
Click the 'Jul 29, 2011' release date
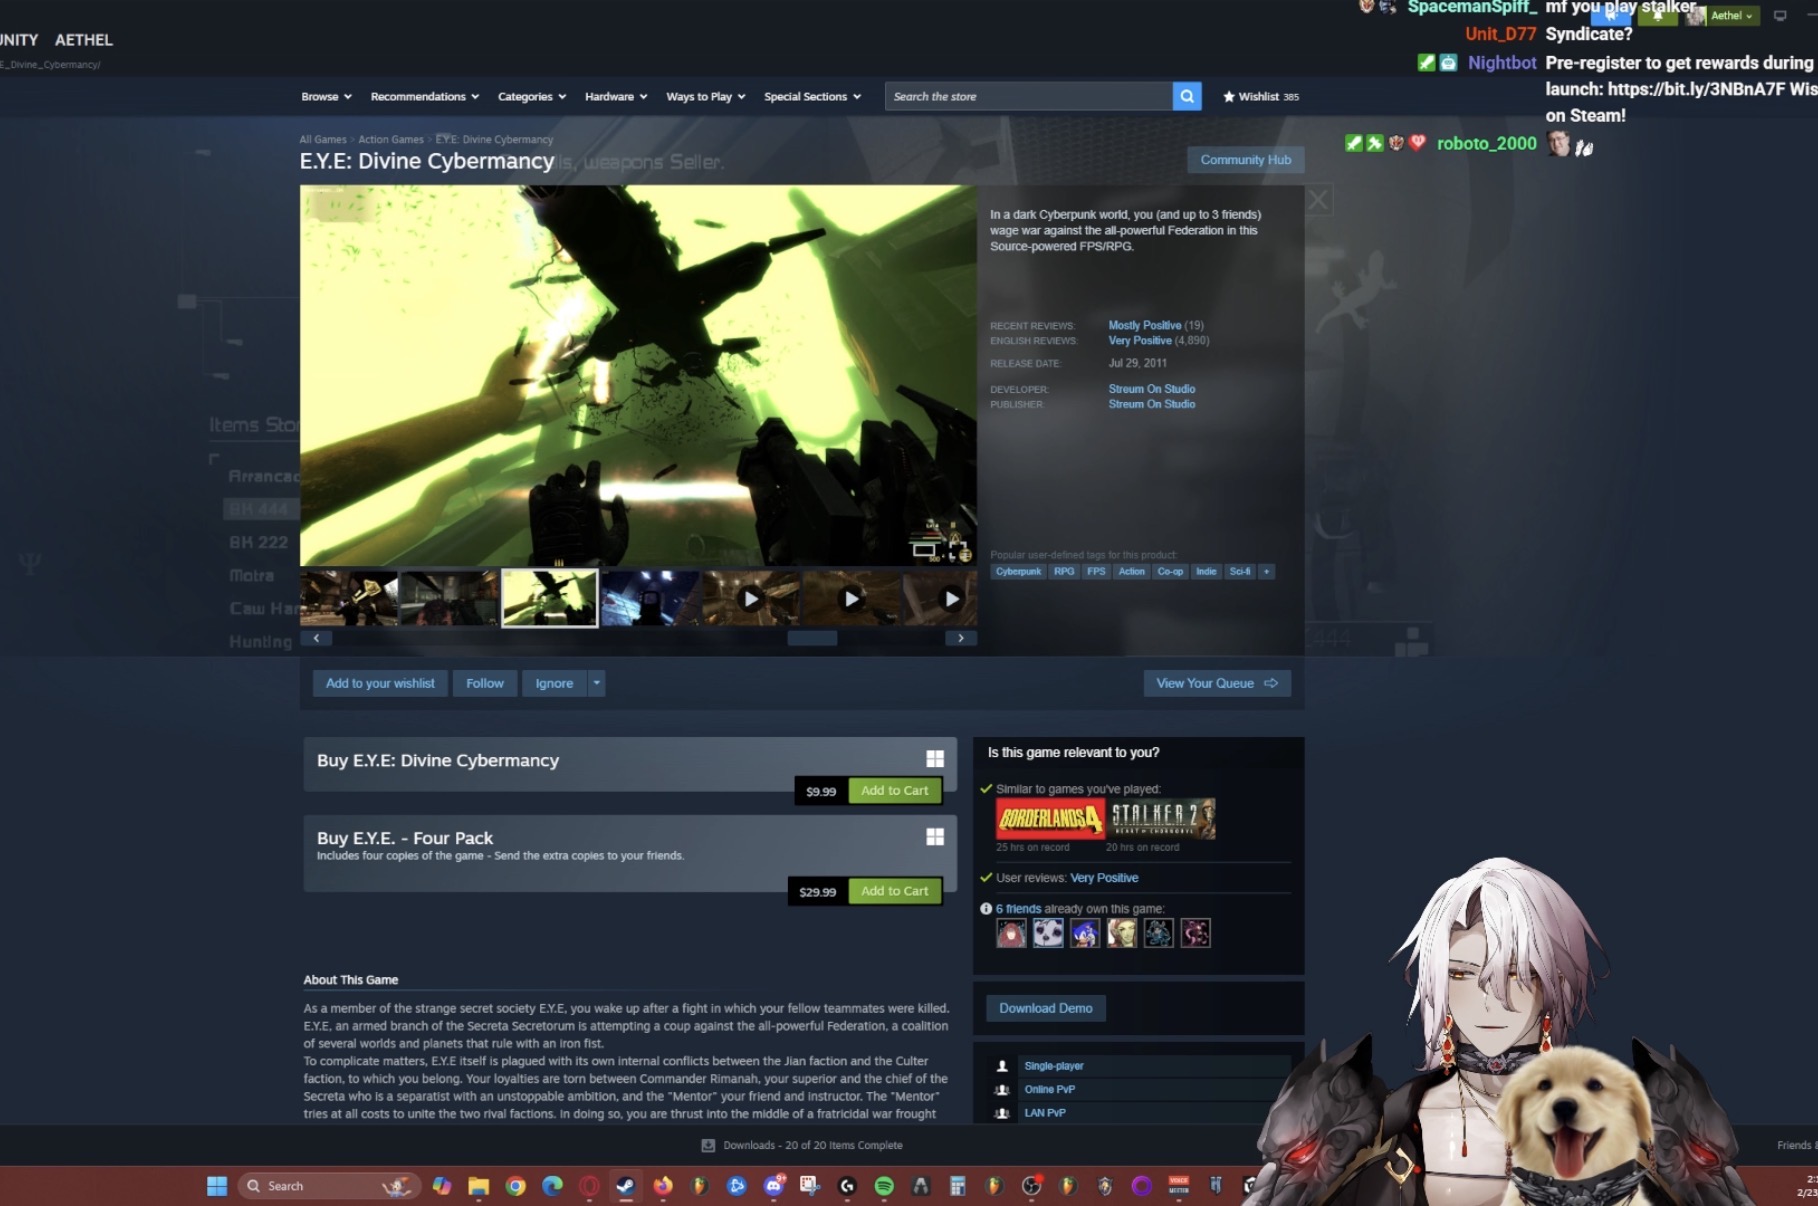click(1137, 363)
